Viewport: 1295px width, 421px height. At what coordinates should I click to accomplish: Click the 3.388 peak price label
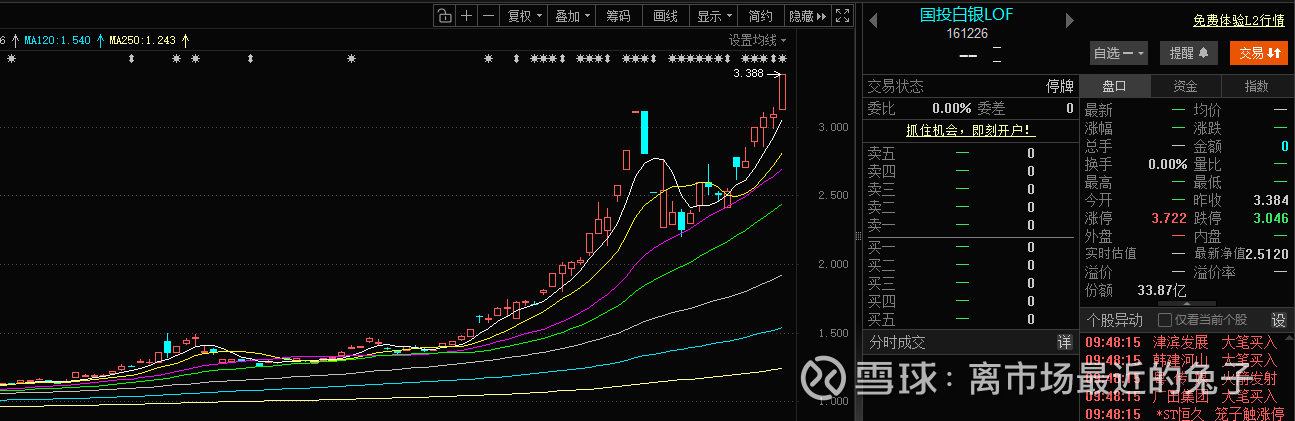tap(748, 73)
